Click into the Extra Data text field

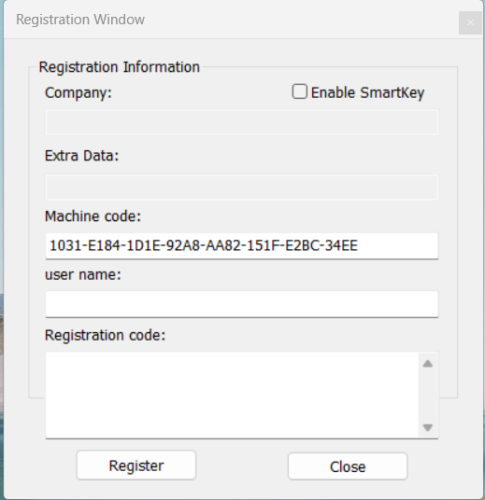coord(242,187)
